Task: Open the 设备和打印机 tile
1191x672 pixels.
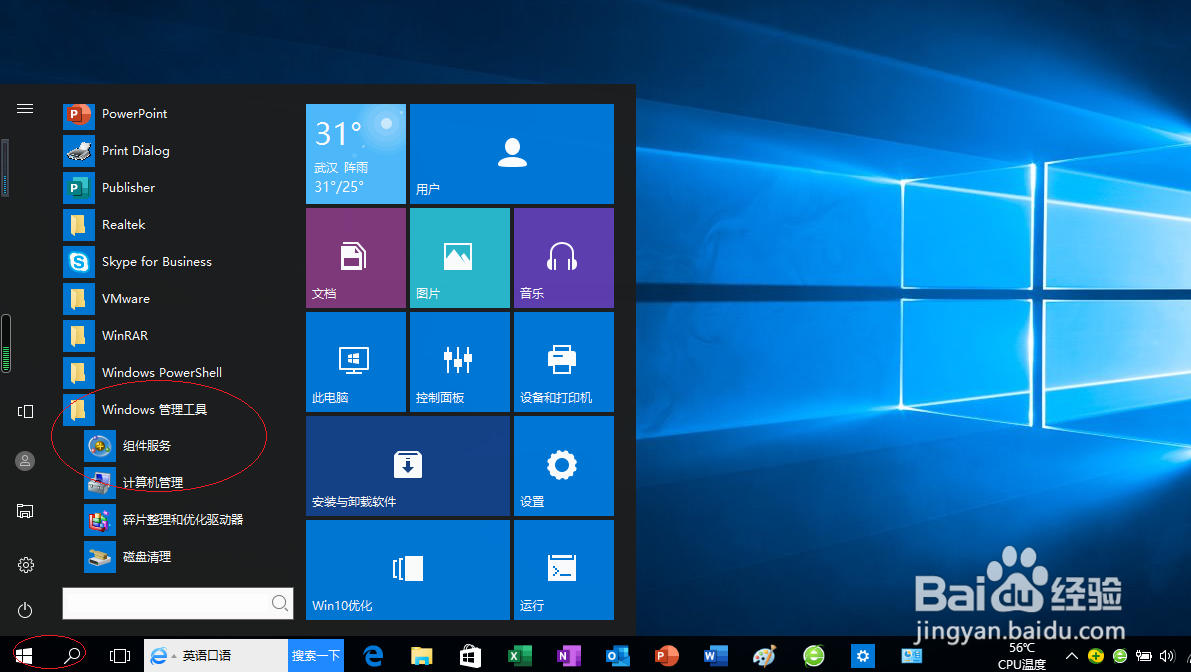Action: point(563,361)
